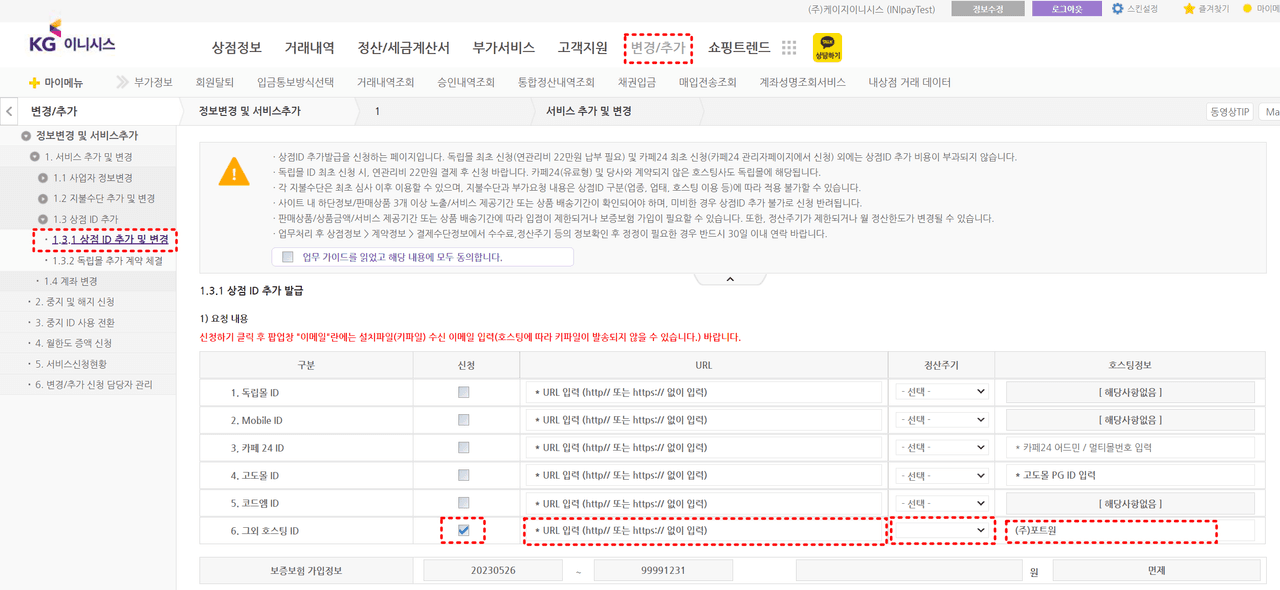Open the 정산/세금계산서 menu
This screenshot has width=1280, height=590.
coord(403,47)
